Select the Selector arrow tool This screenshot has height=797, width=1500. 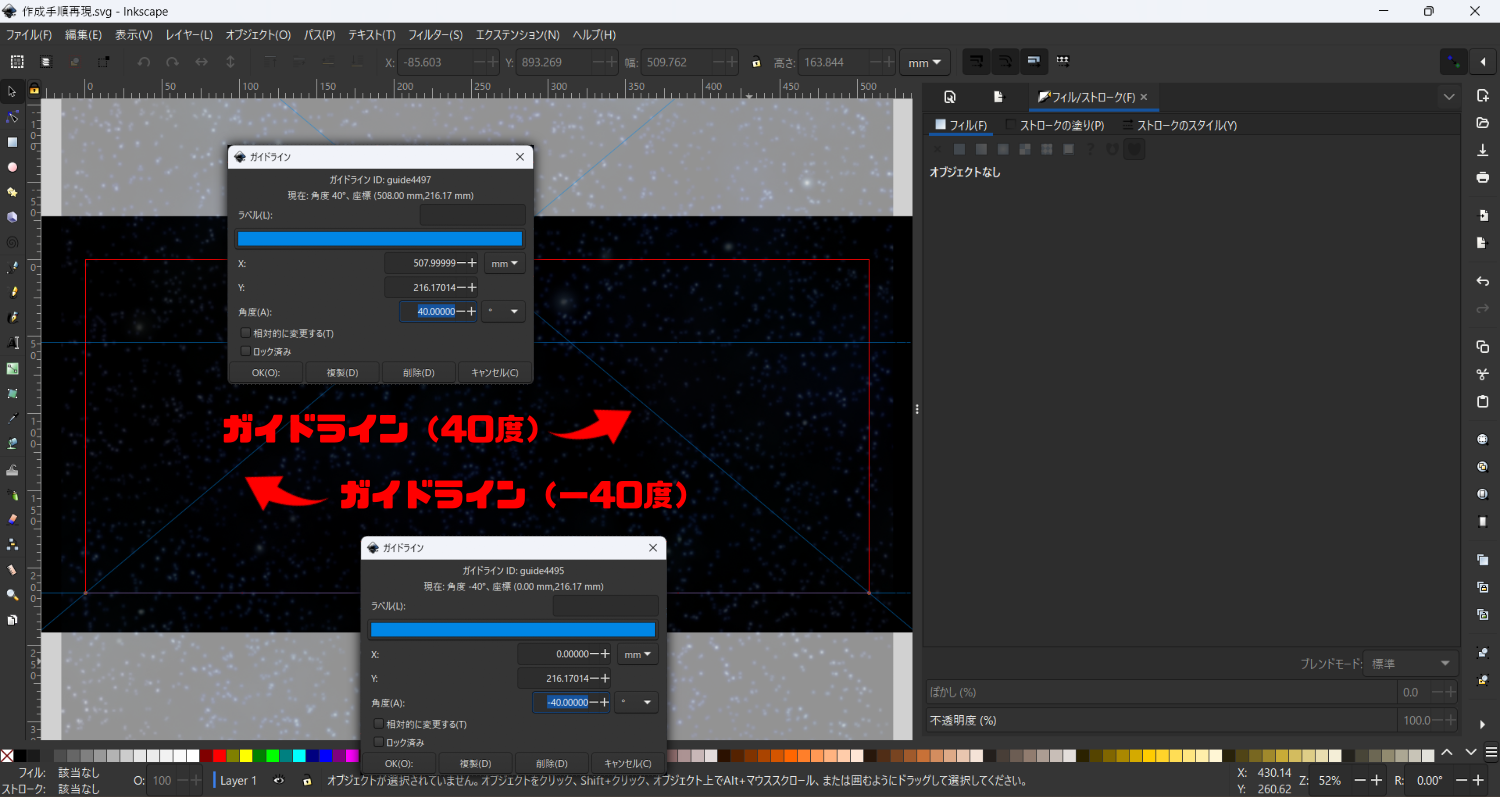(x=12, y=92)
